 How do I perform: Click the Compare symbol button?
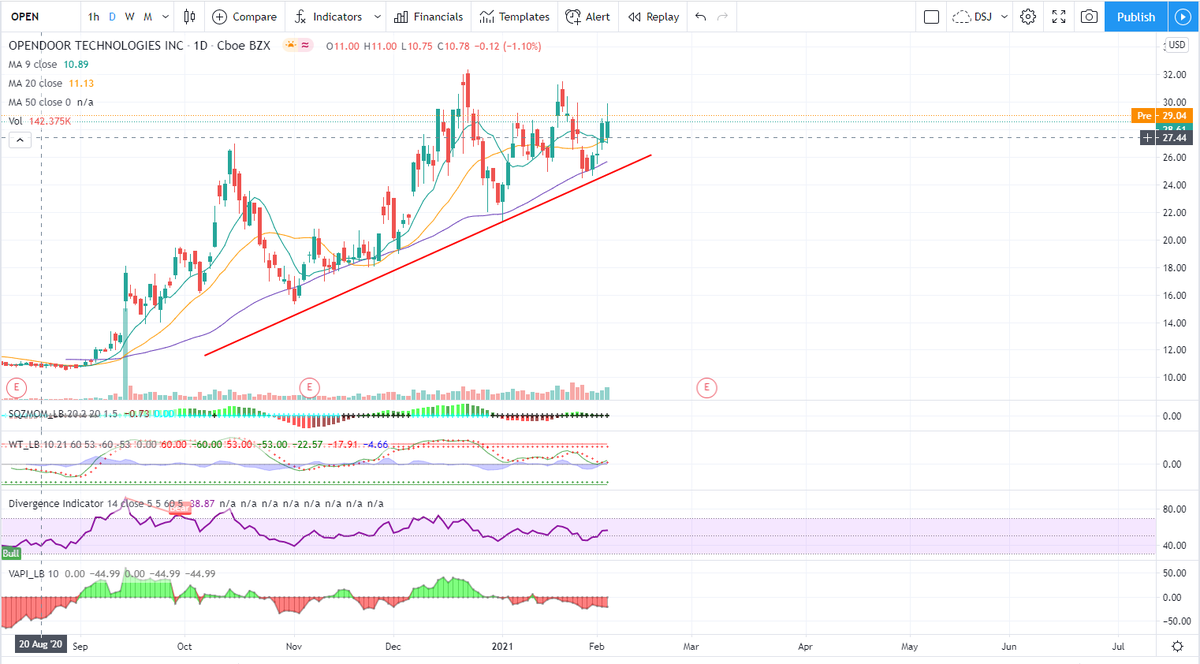point(244,16)
